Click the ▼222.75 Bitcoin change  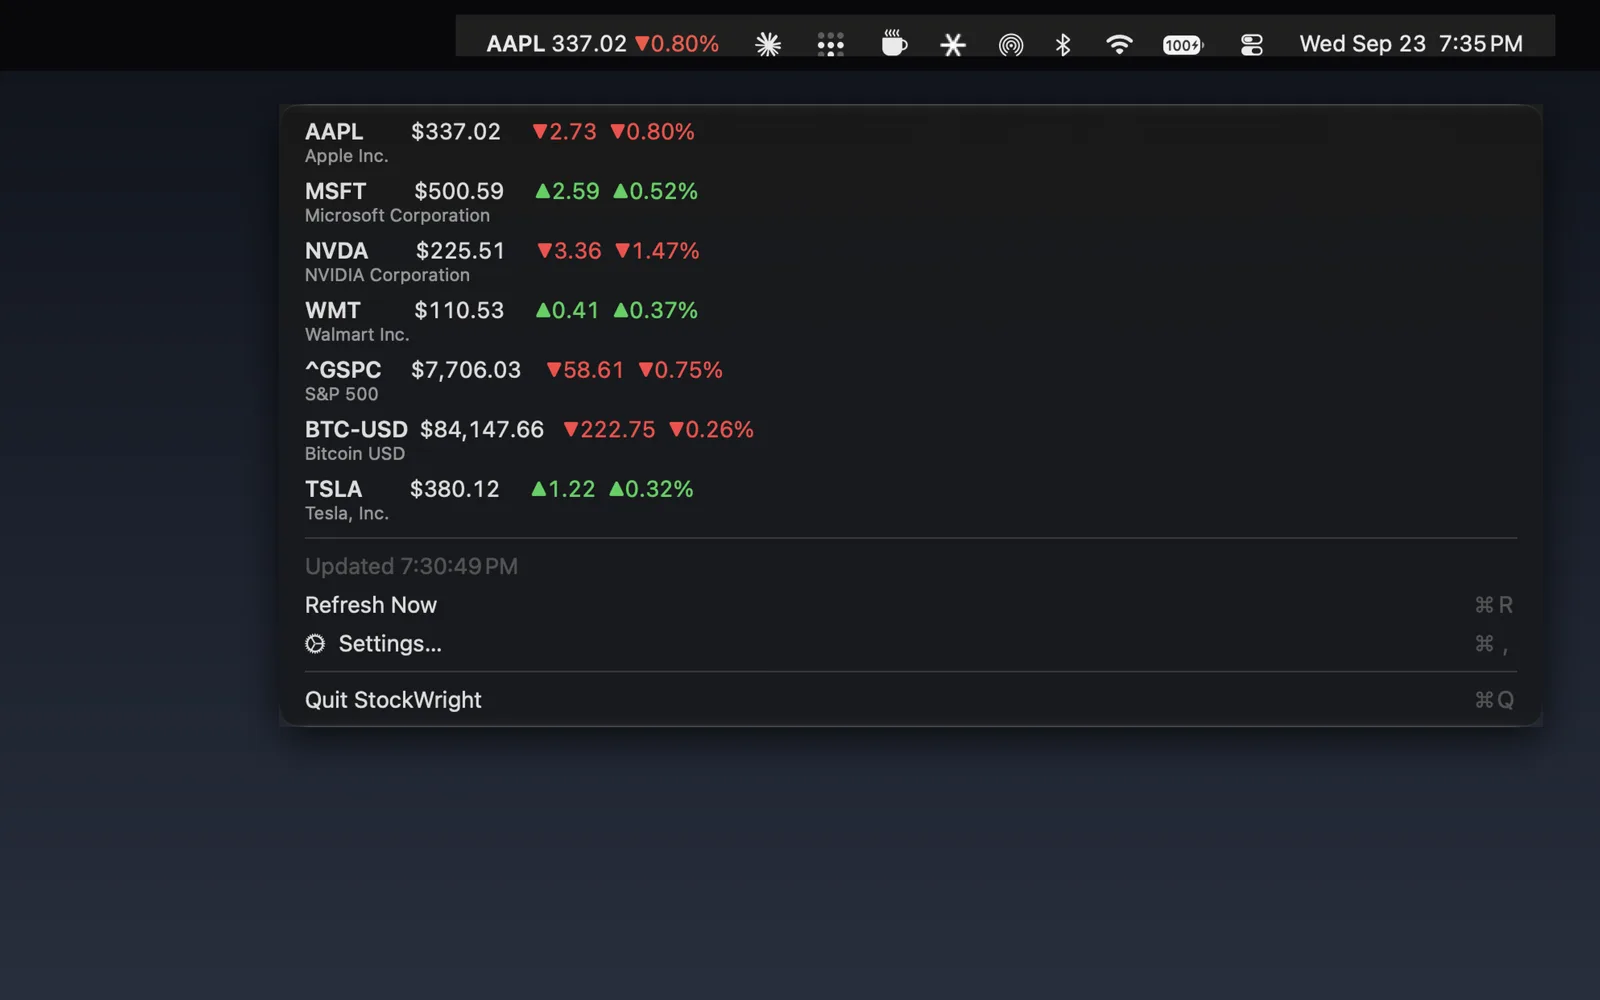tap(609, 430)
